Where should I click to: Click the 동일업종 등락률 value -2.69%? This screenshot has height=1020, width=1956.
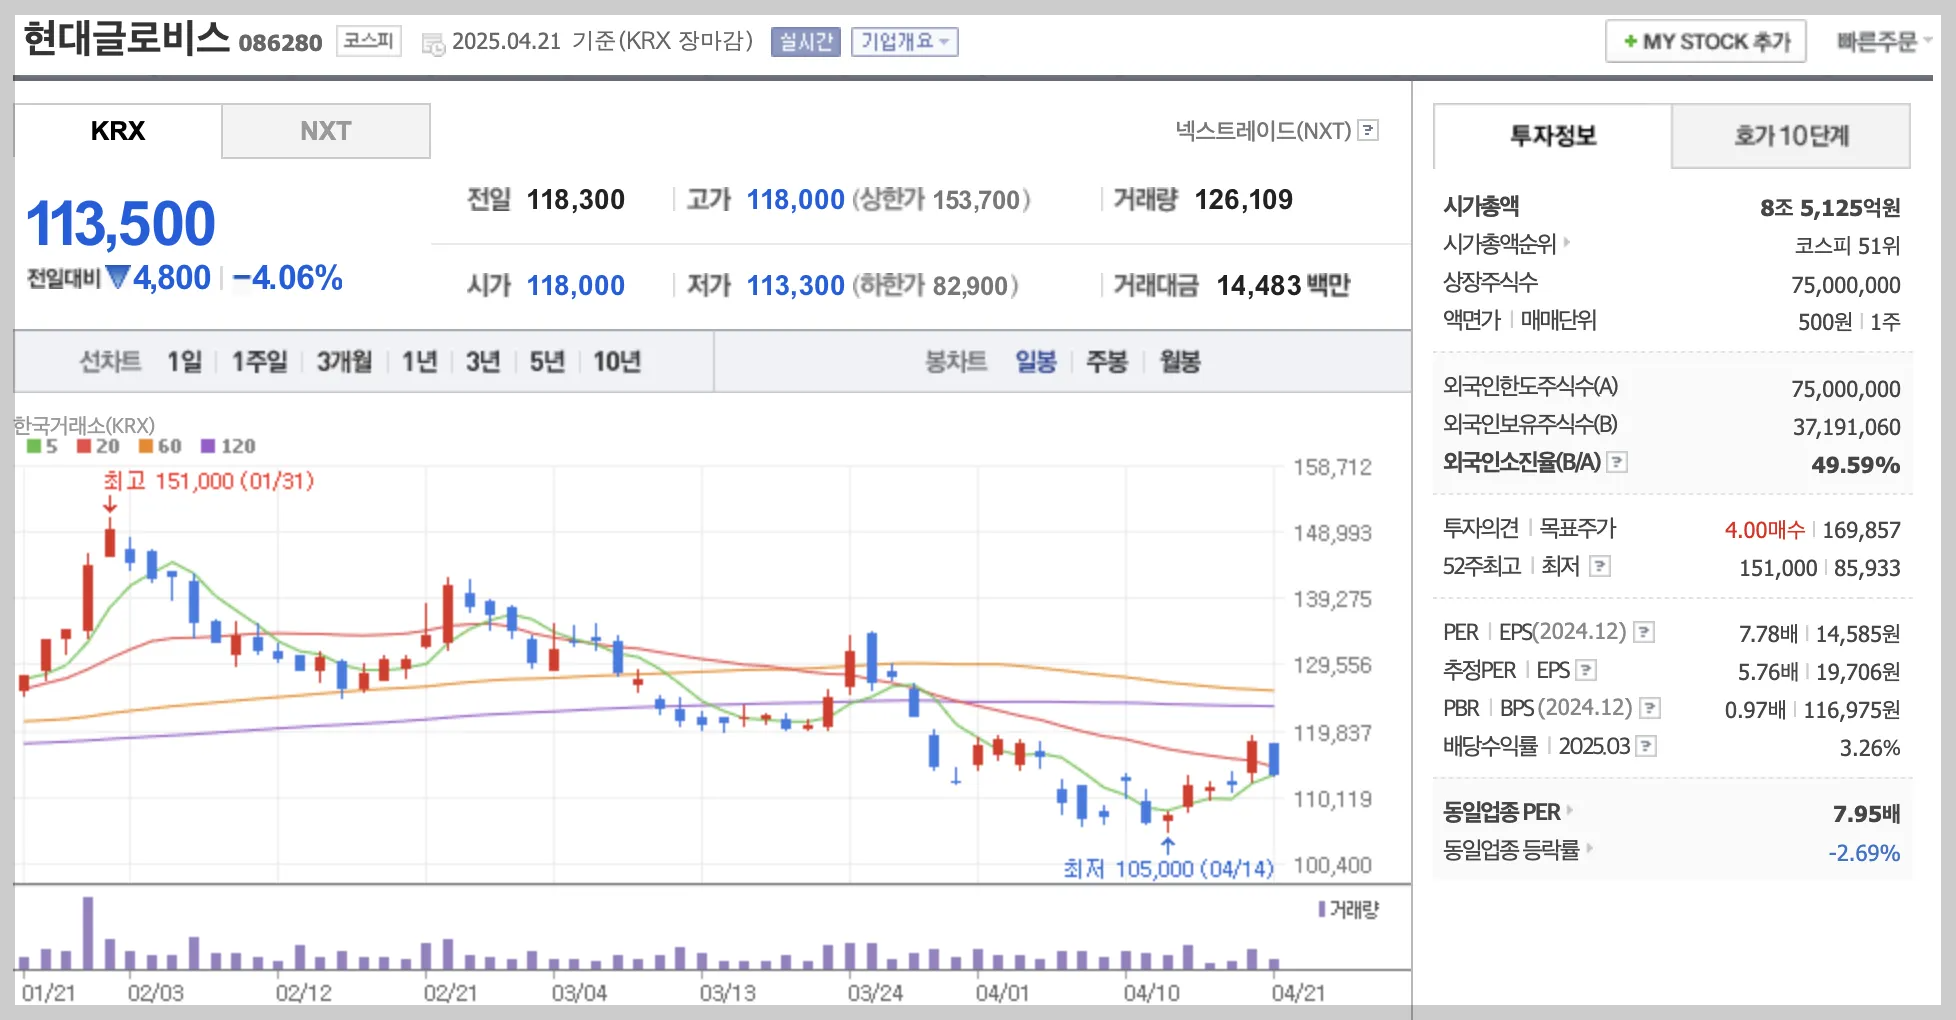click(1864, 853)
